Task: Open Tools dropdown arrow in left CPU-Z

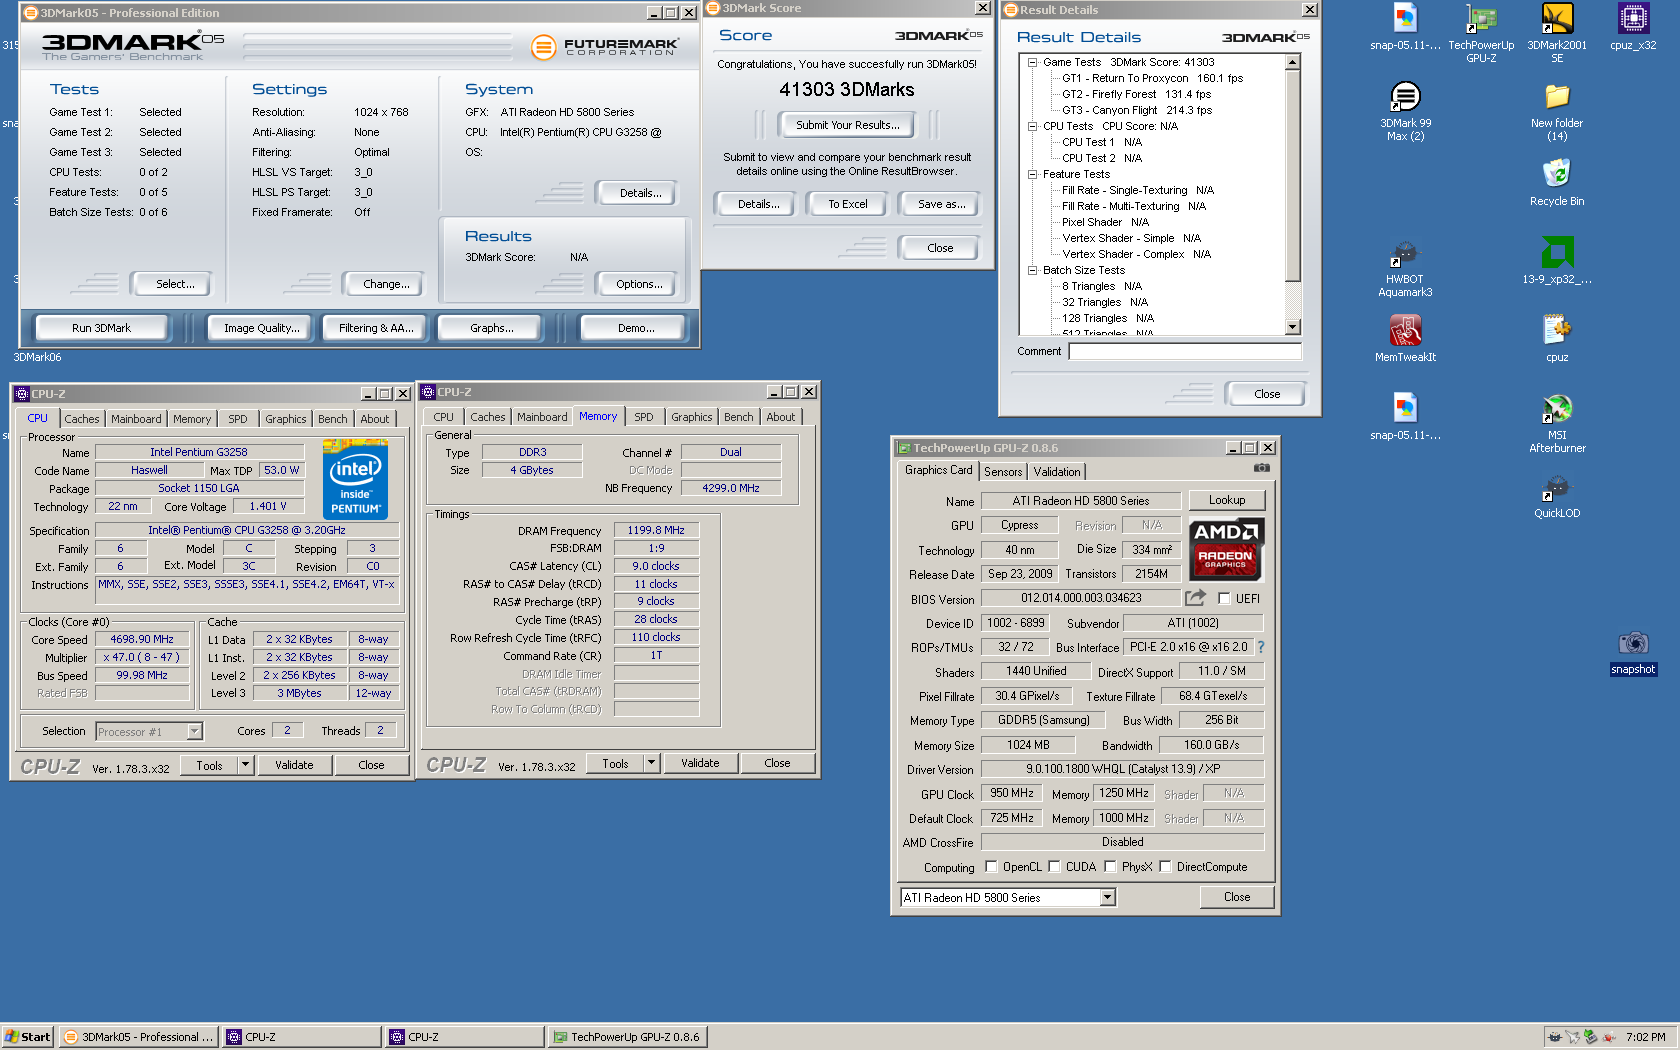Action: (245, 765)
